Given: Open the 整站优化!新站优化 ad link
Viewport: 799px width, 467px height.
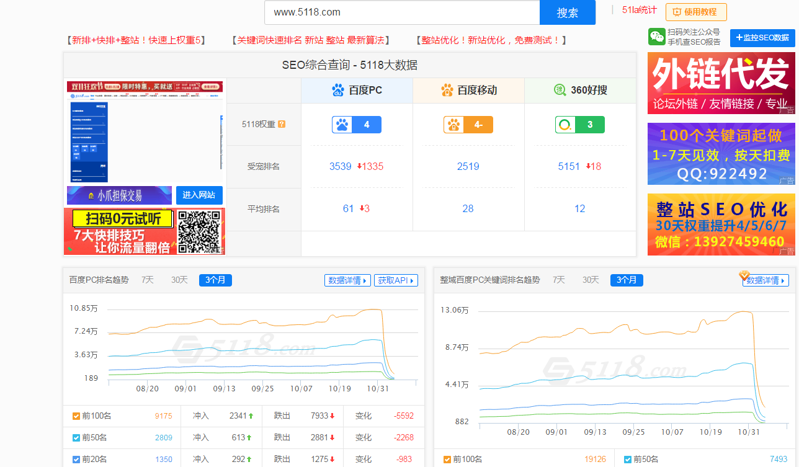Looking at the screenshot, I should [x=491, y=40].
